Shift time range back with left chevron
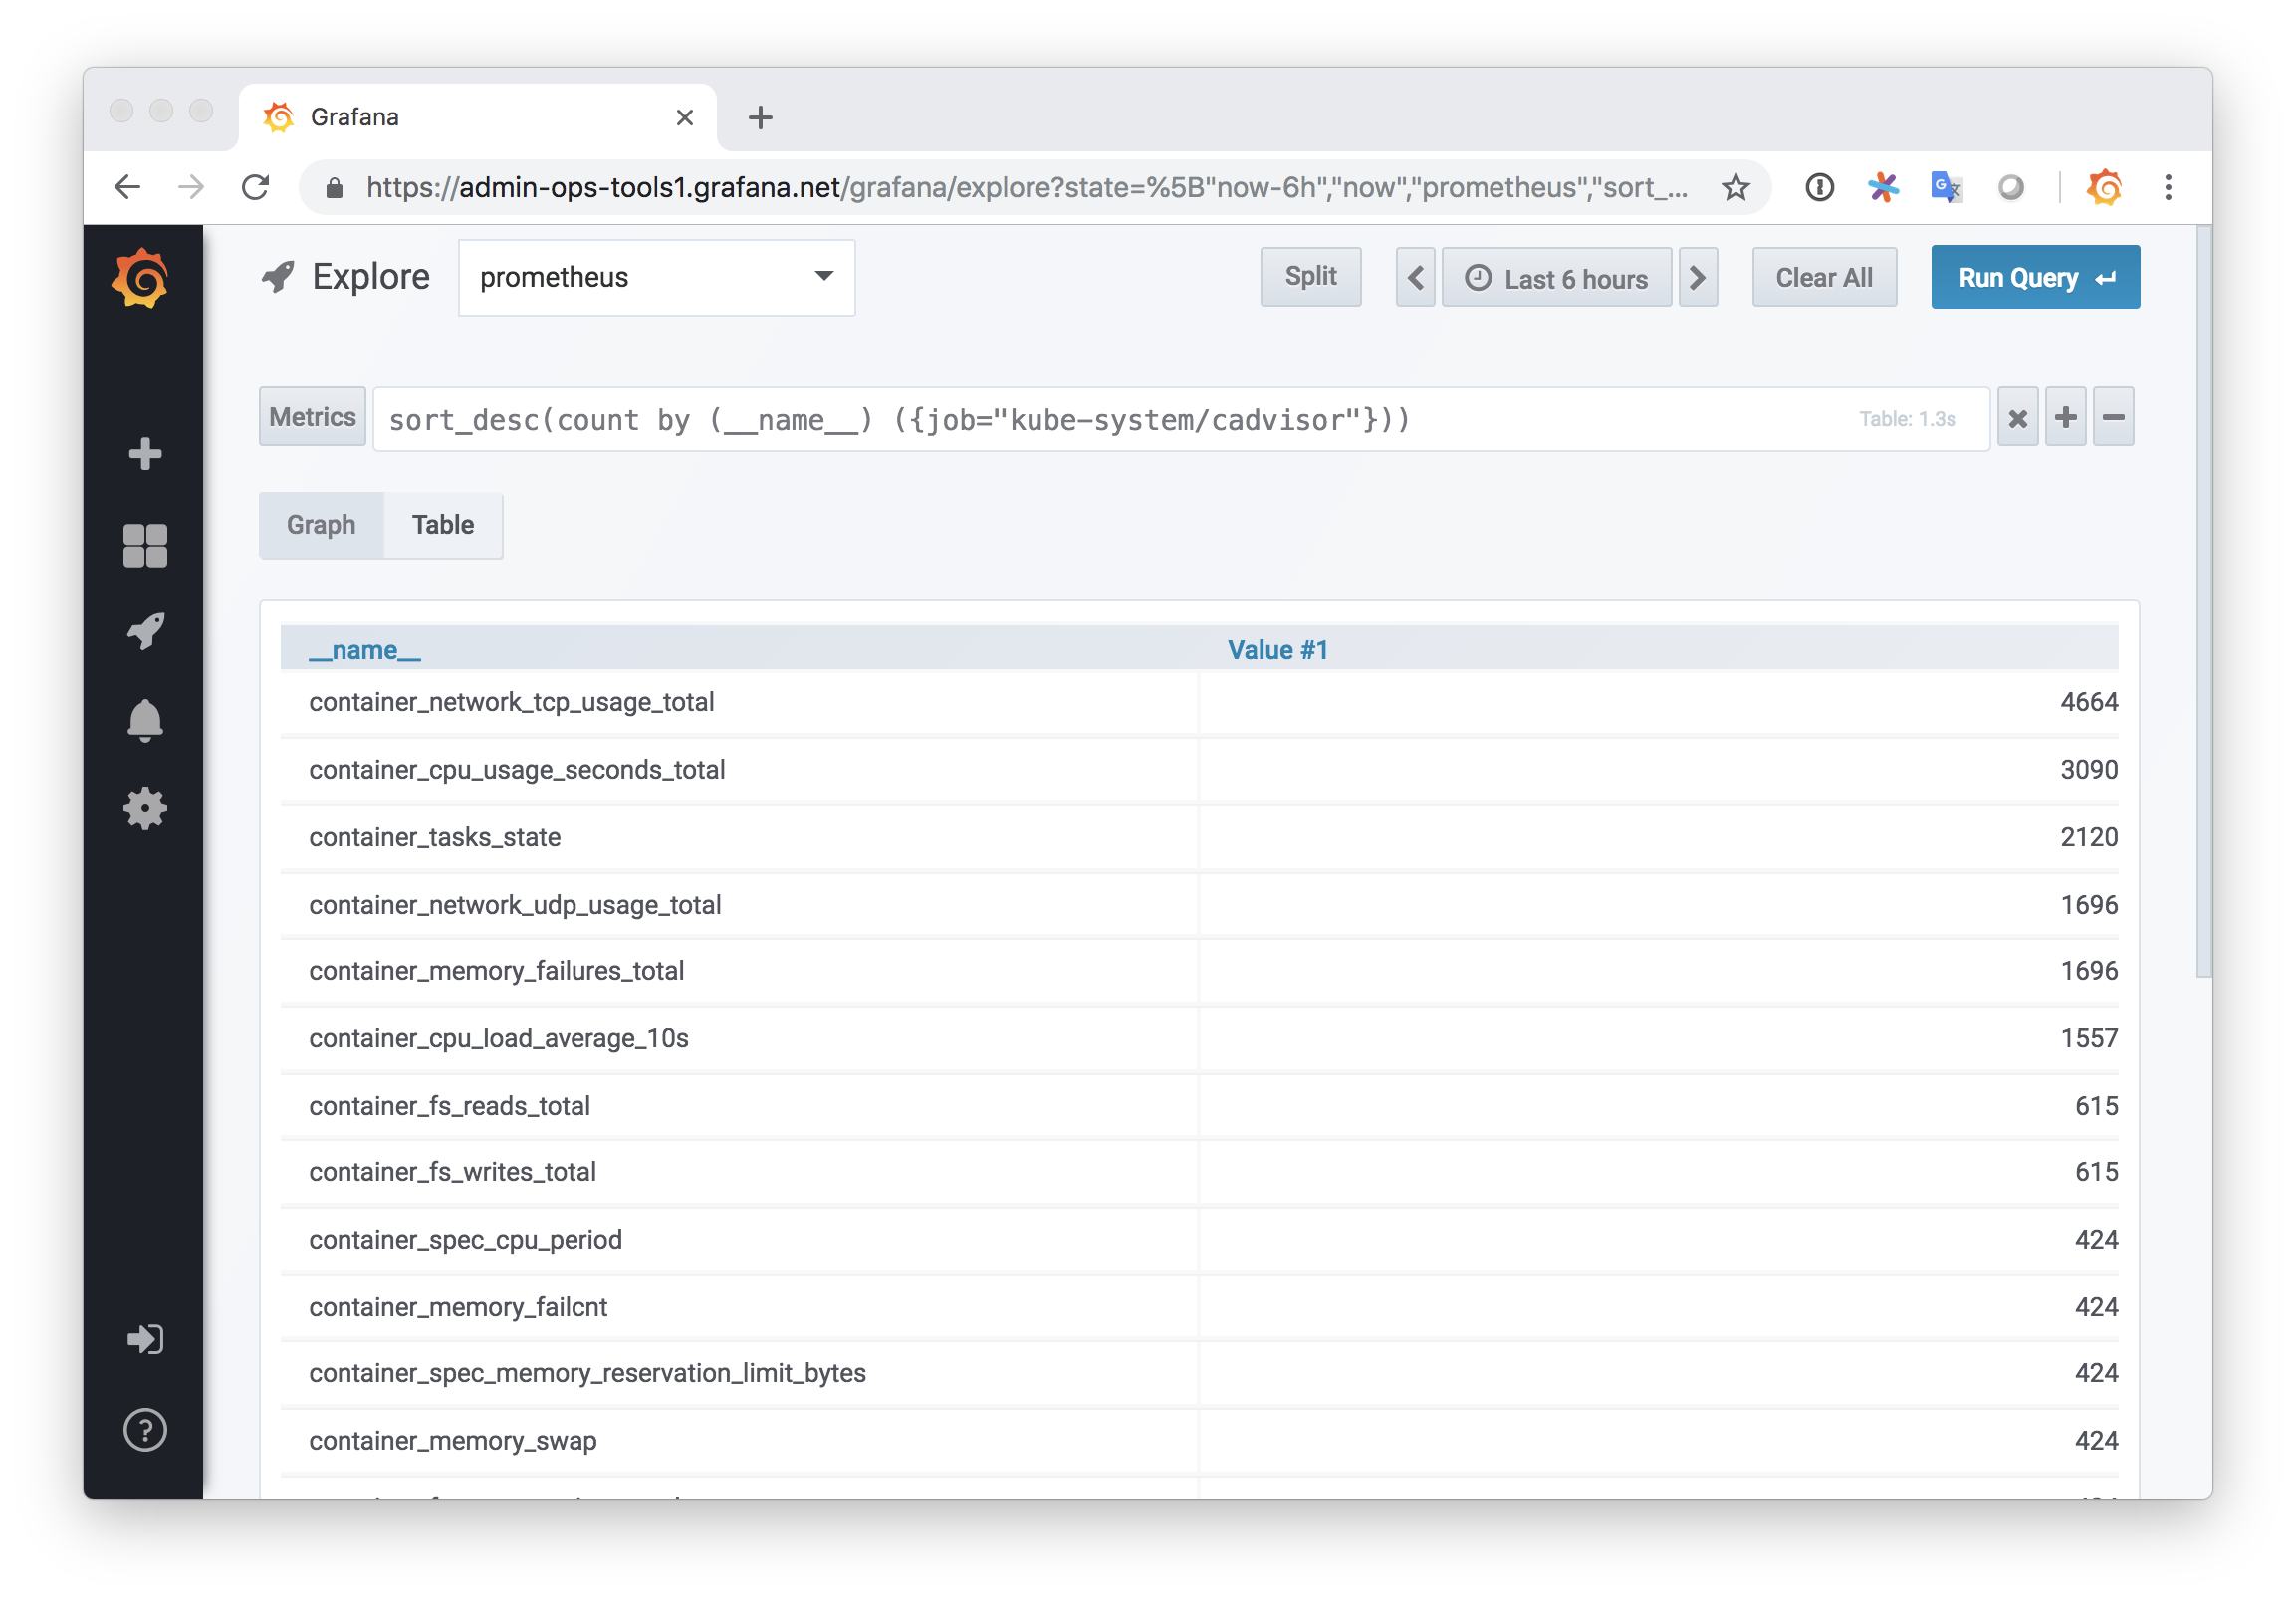 pos(1414,278)
